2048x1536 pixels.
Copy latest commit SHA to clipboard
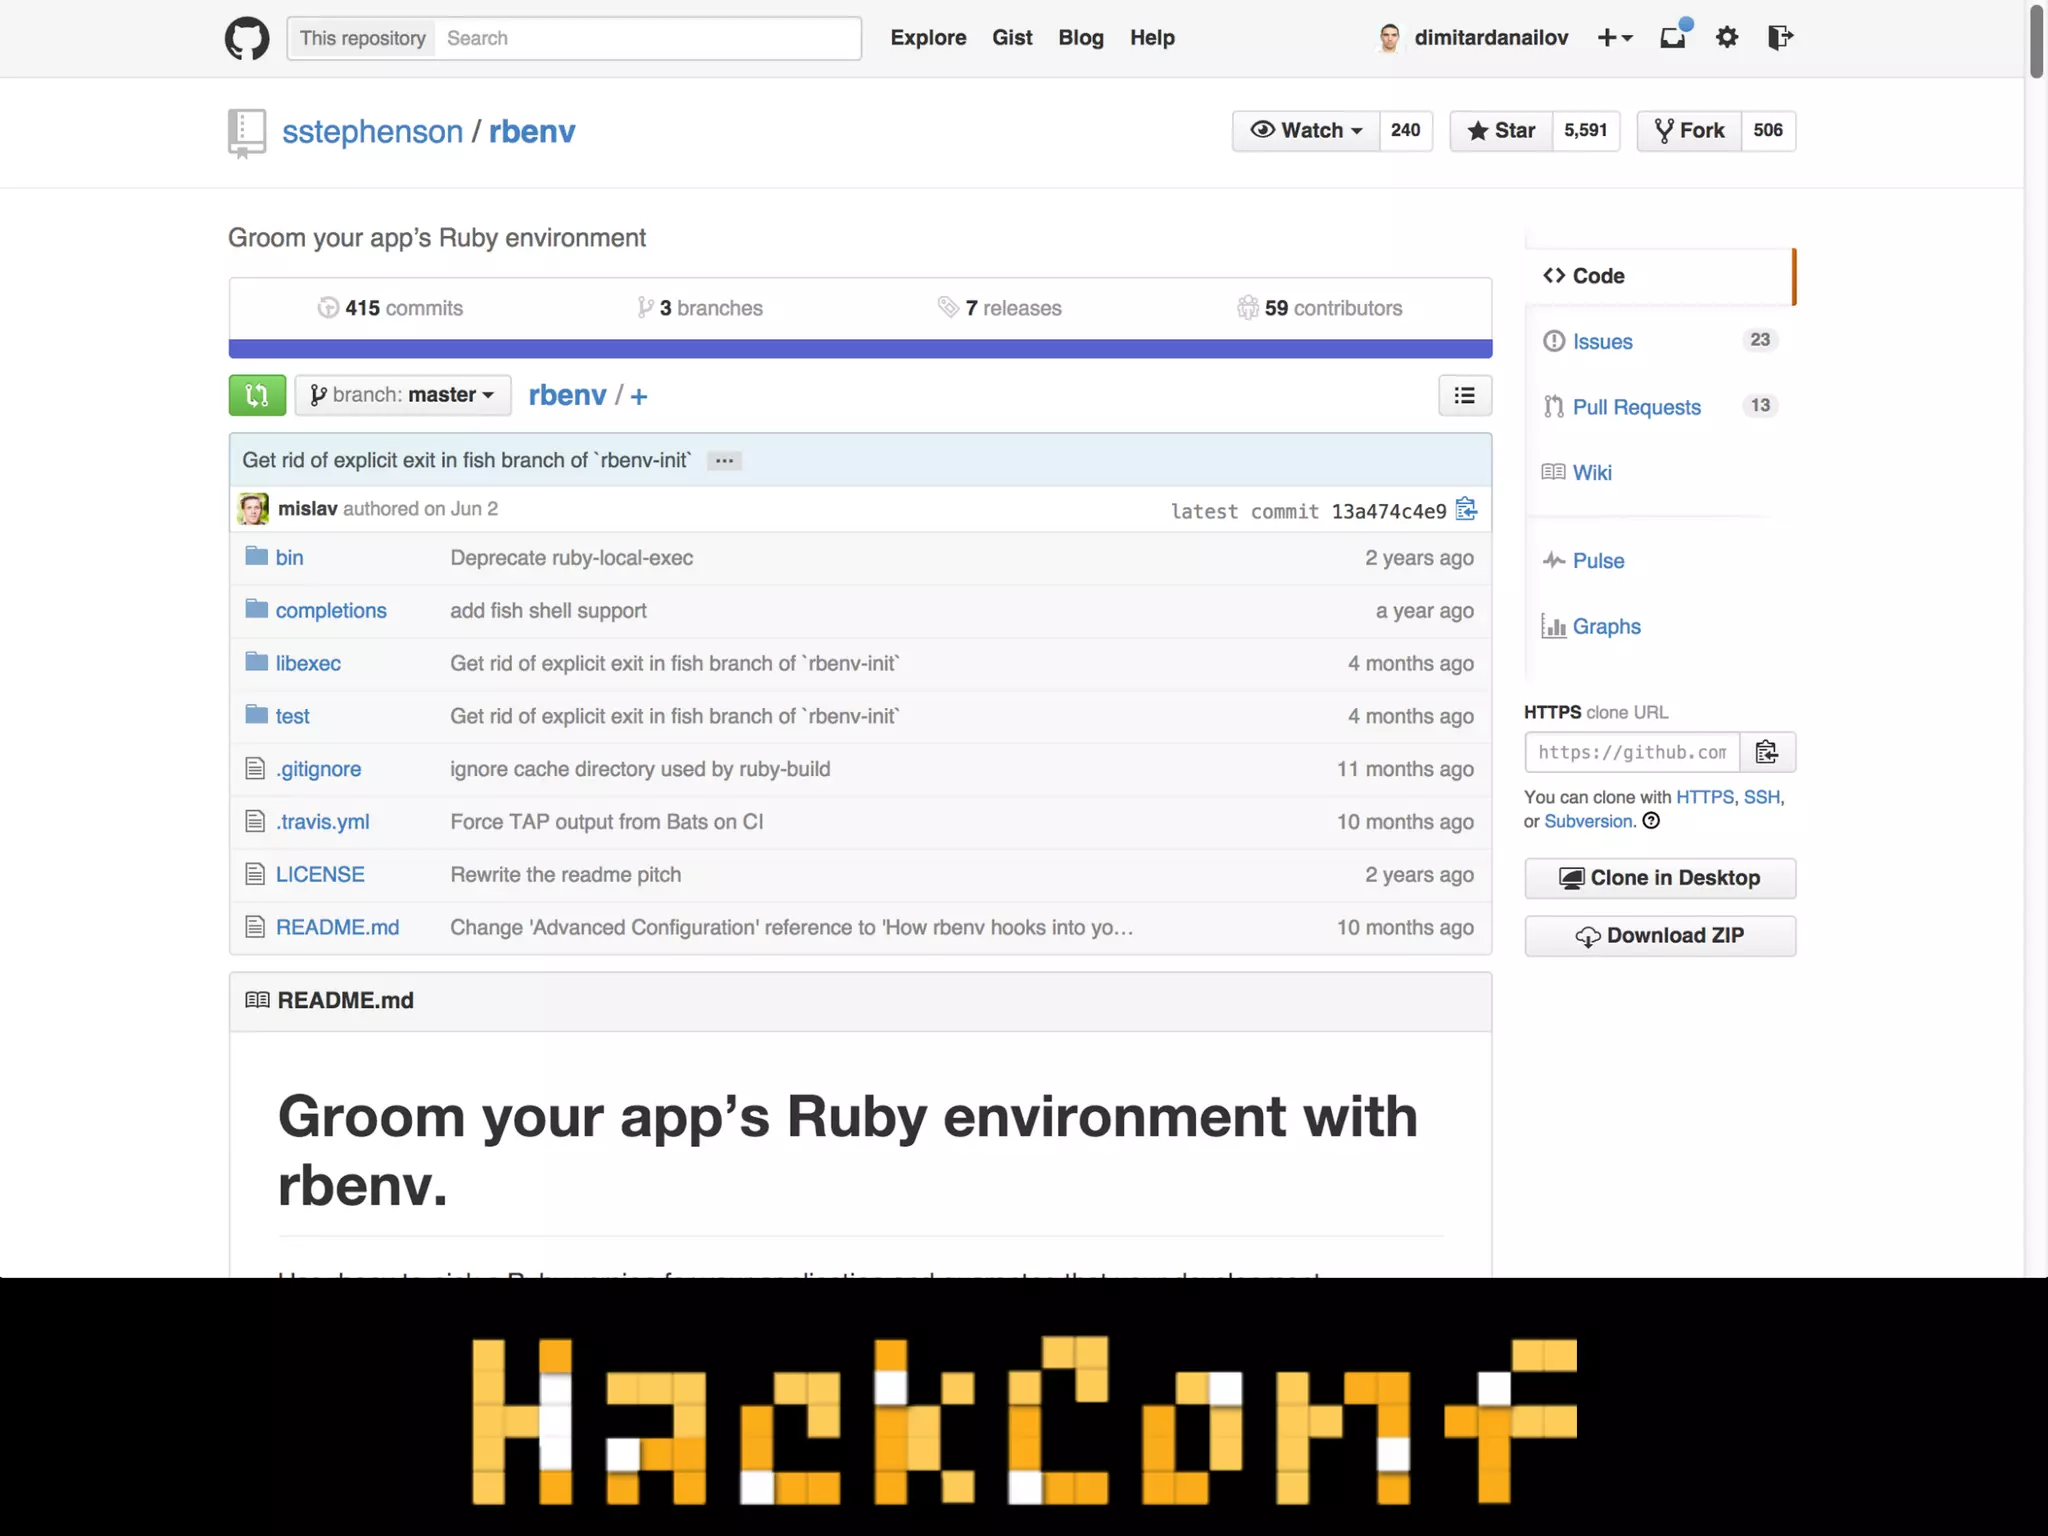1466,510
